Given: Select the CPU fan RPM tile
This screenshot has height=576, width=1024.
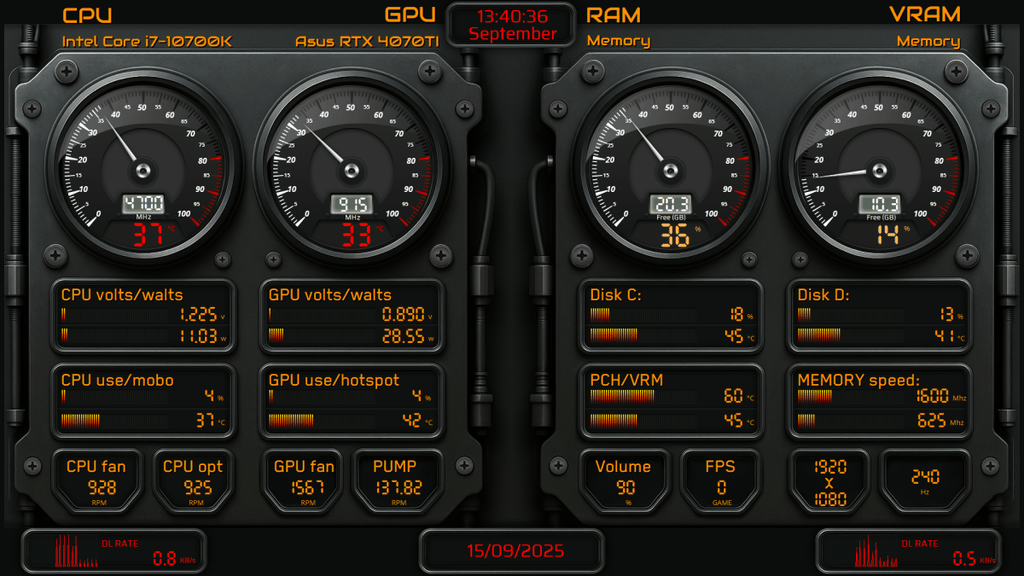Looking at the screenshot, I should click(96, 478).
